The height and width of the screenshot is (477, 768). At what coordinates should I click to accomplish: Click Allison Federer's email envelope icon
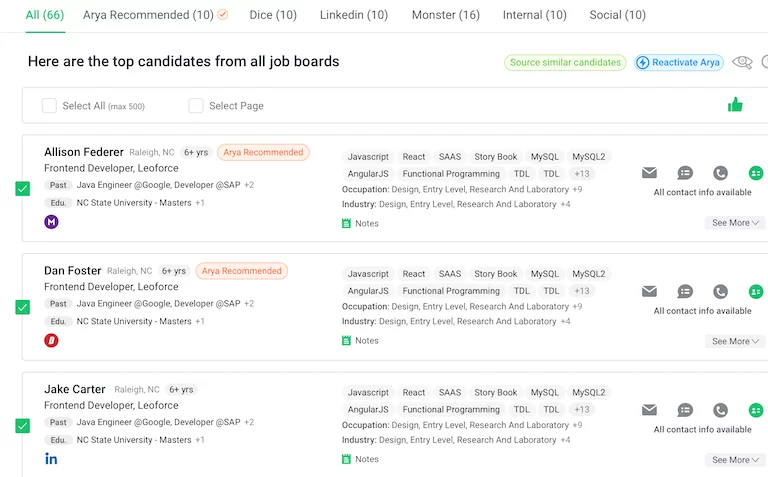coord(649,173)
